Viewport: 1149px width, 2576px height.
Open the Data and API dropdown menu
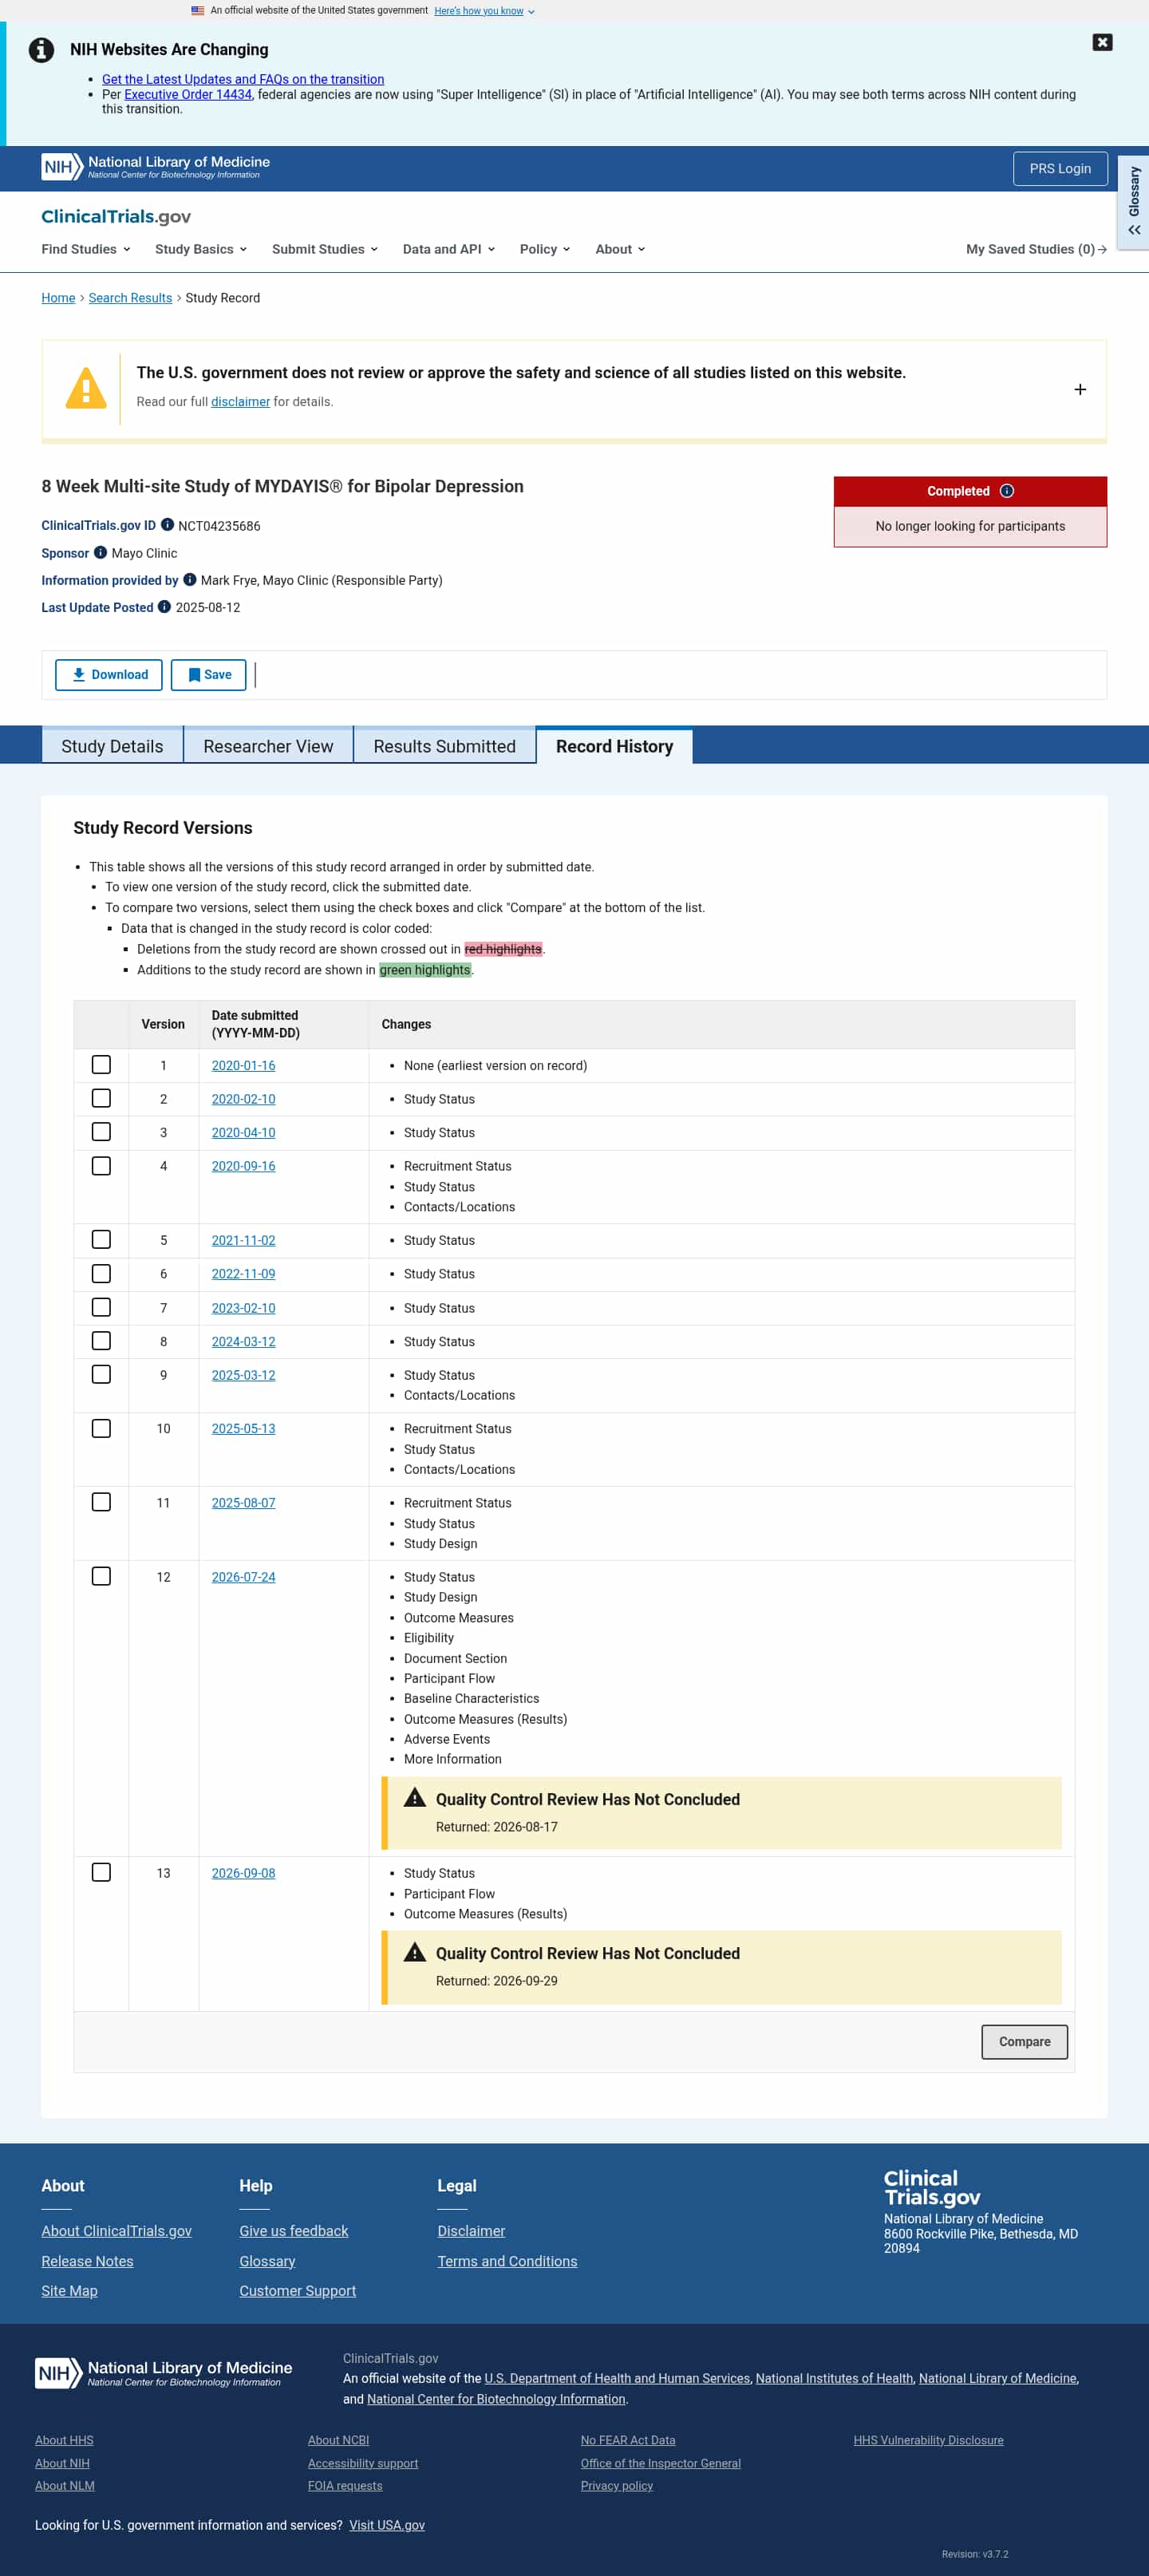pos(449,249)
